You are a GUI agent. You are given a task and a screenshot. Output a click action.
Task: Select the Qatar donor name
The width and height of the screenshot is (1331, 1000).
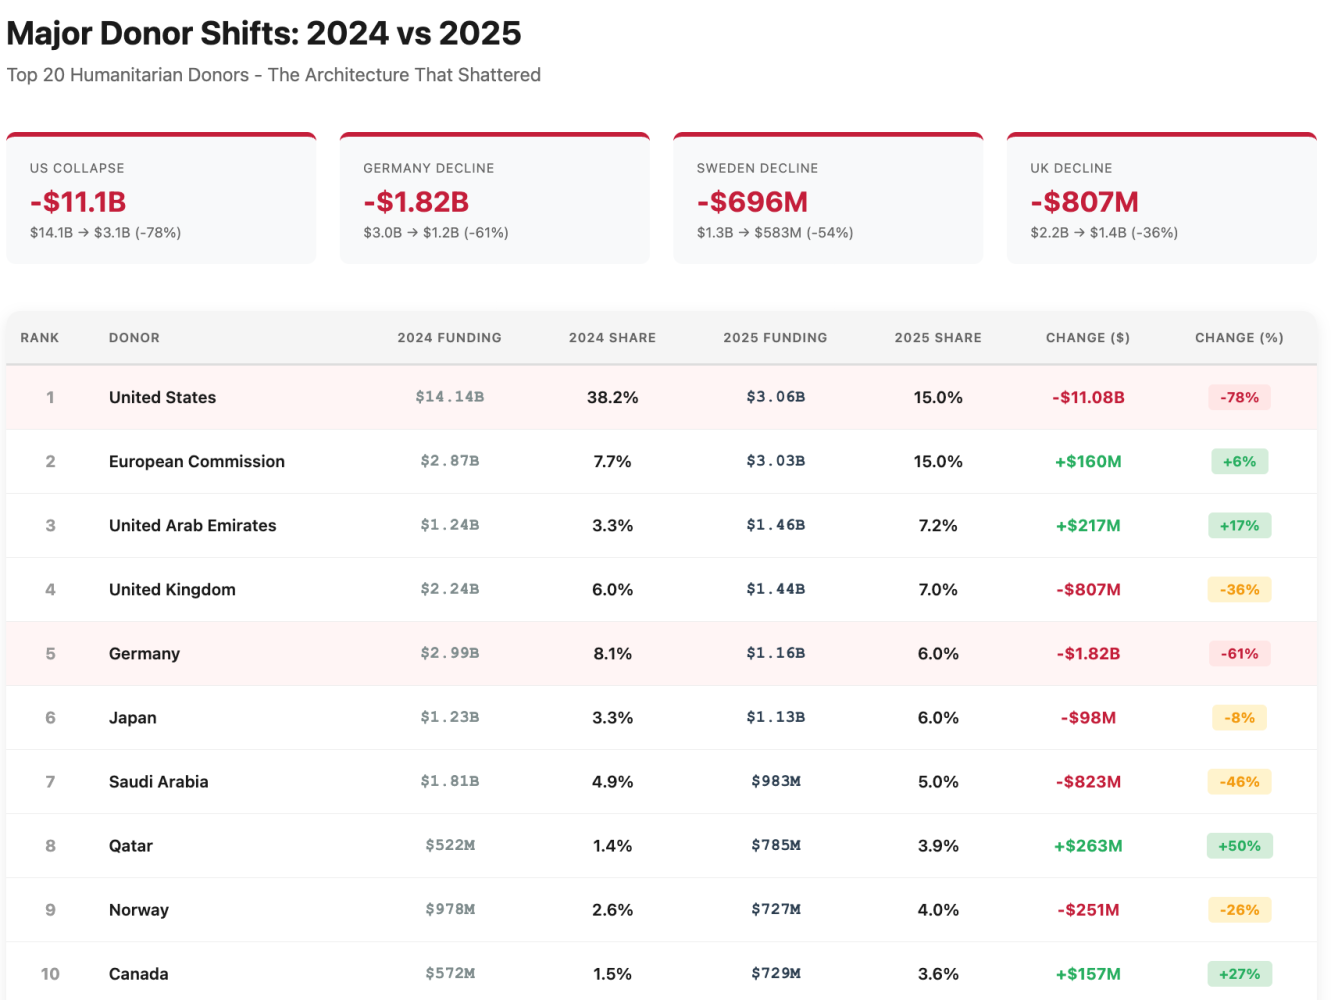tap(131, 845)
